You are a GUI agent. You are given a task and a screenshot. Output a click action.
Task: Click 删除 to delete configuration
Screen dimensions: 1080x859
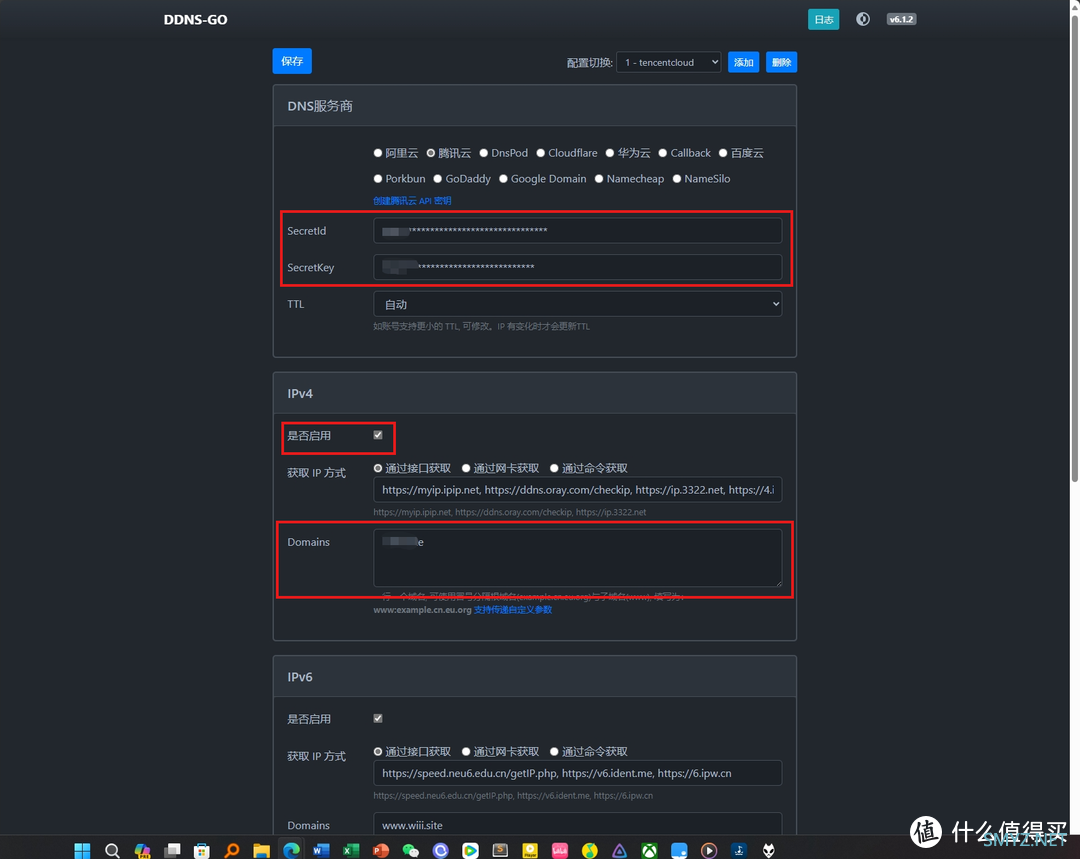click(781, 62)
